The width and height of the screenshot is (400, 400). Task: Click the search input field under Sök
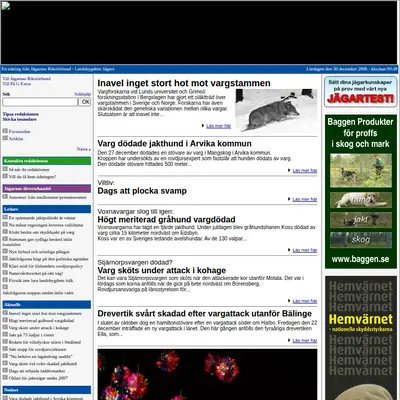click(x=40, y=102)
